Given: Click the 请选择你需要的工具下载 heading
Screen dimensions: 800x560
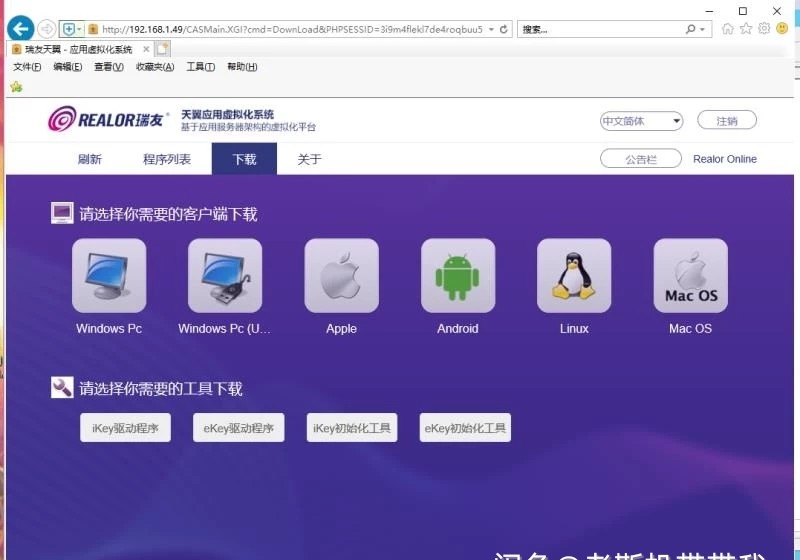Looking at the screenshot, I should pos(161,389).
